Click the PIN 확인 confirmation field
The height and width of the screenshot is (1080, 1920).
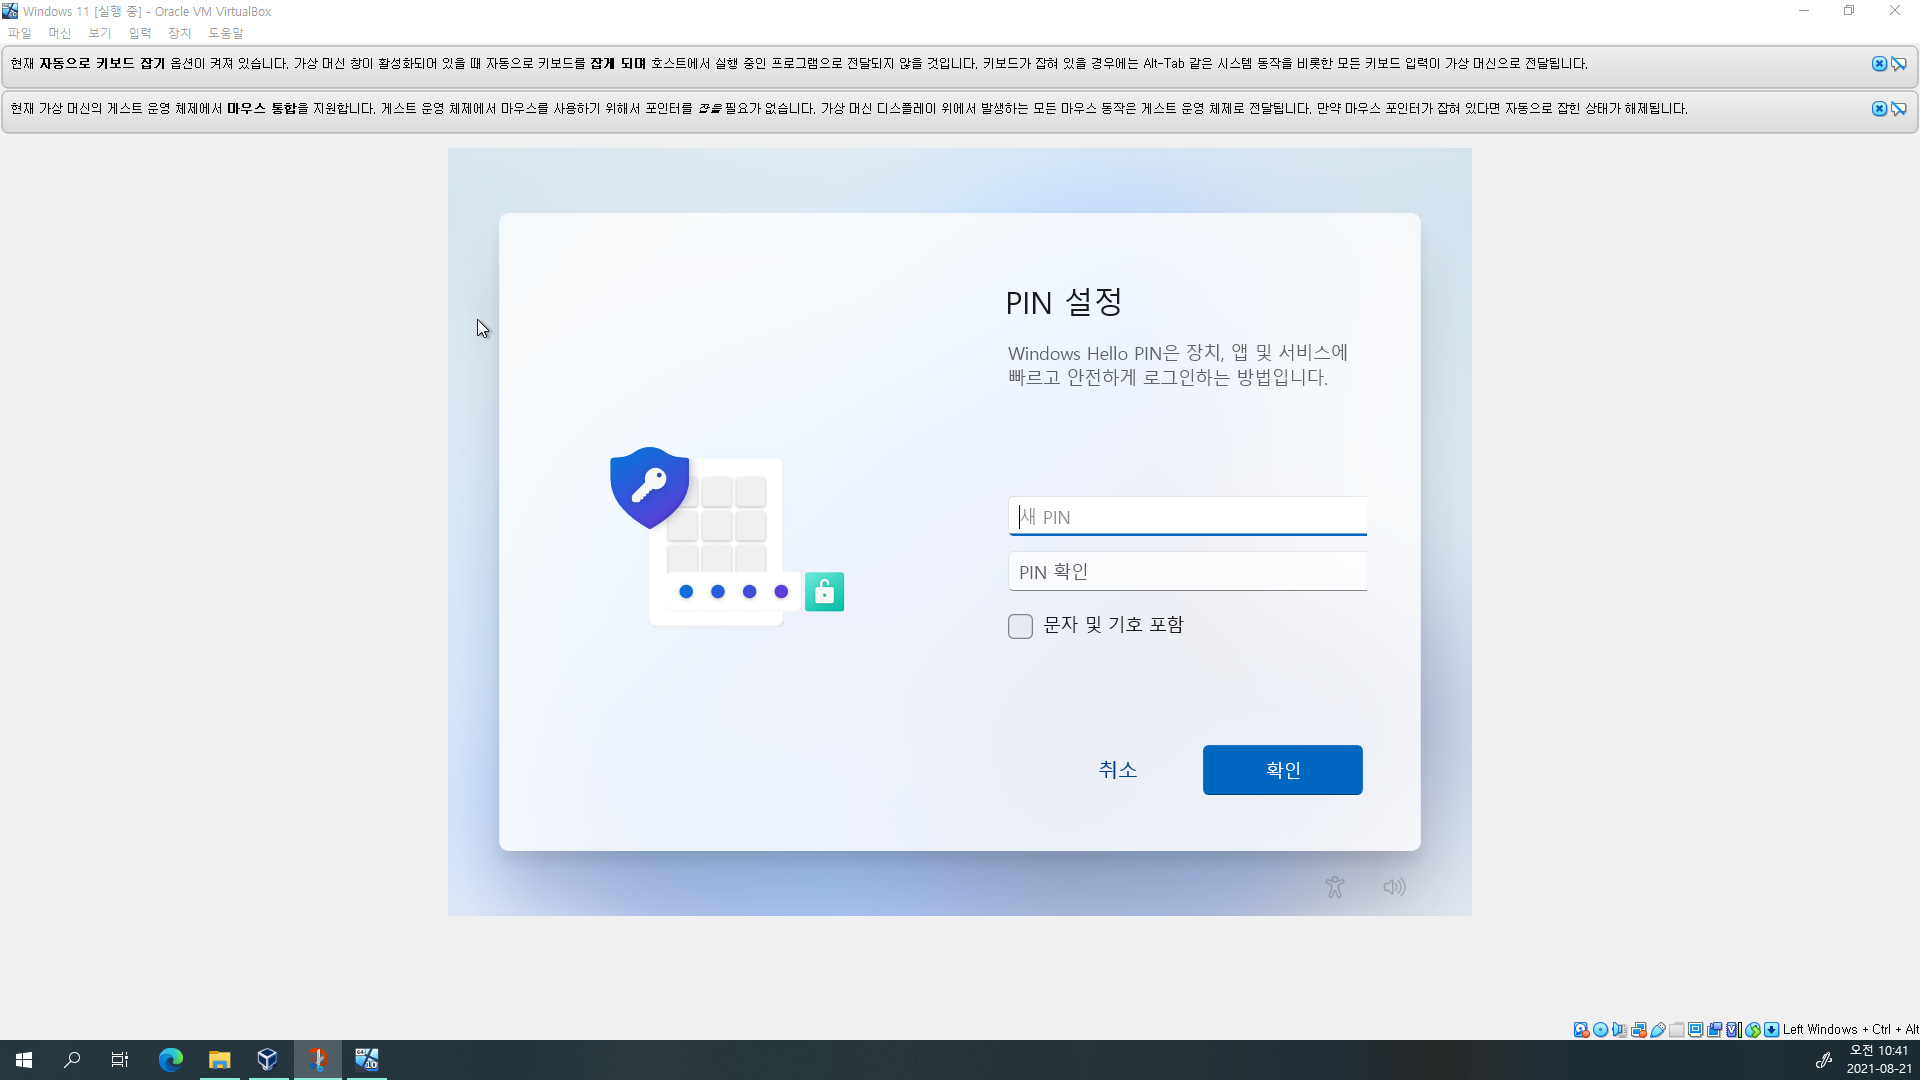[x=1187, y=572]
